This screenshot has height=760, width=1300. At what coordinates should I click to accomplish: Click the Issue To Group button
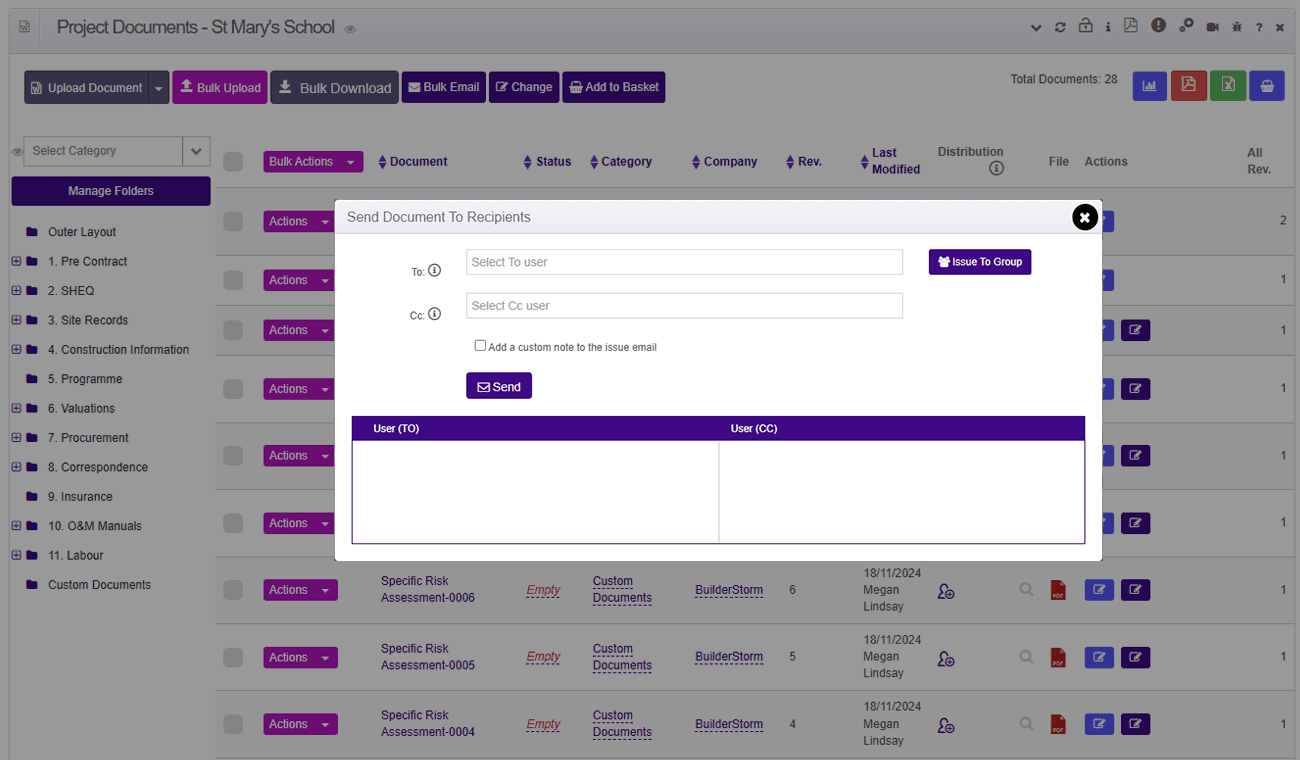(x=979, y=262)
